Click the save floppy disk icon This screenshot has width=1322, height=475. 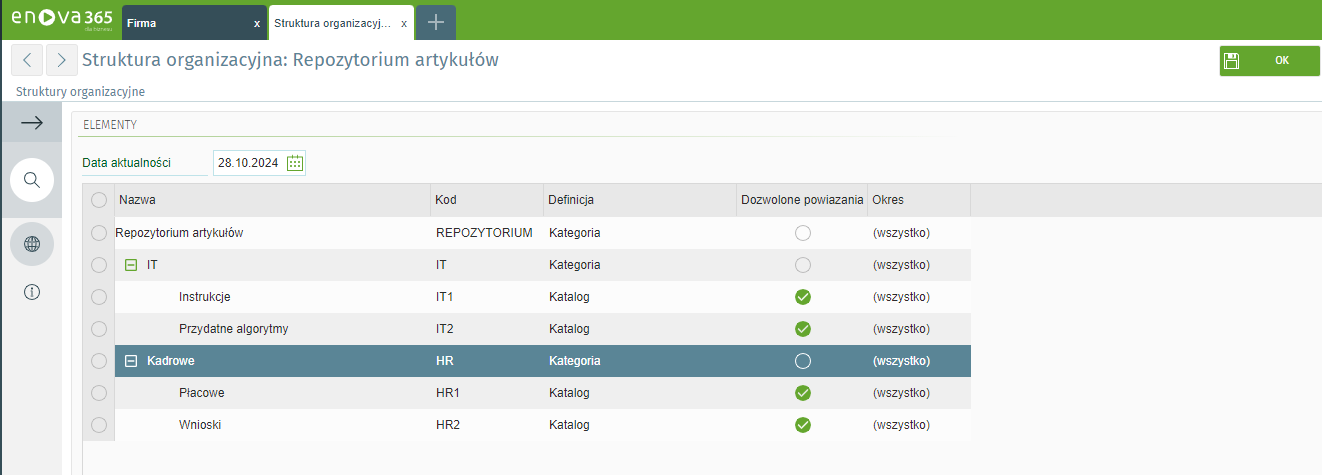1232,61
